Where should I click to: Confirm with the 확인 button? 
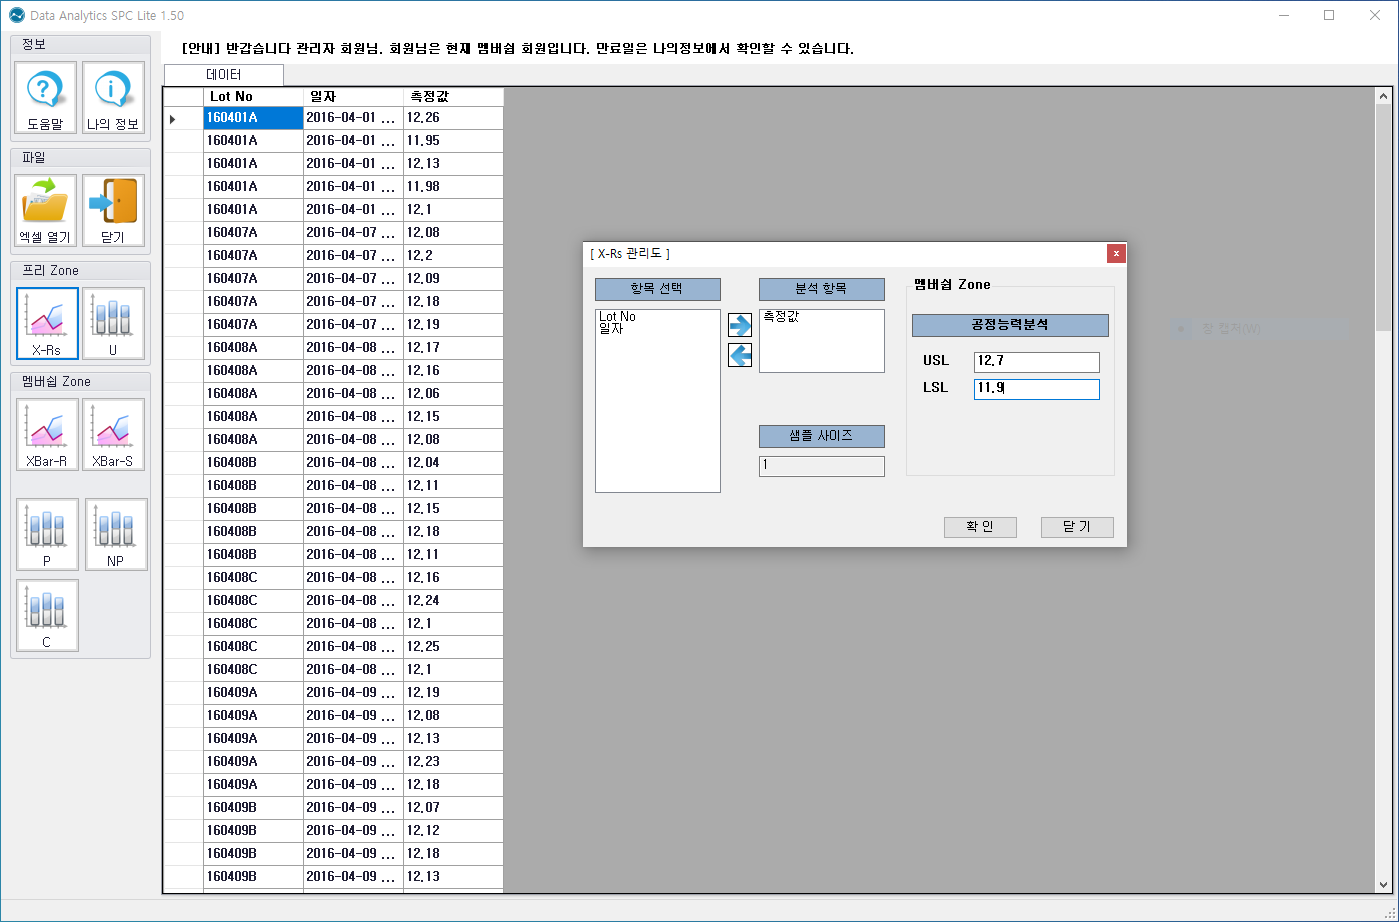(980, 527)
